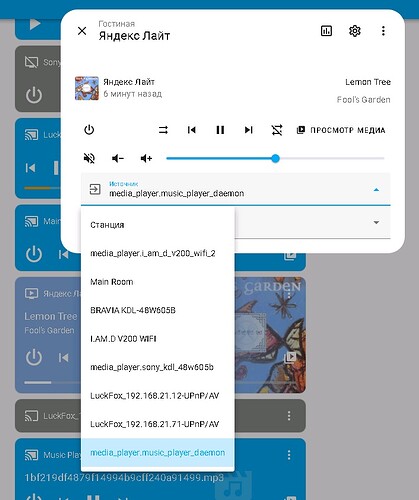Skip to next track in dialog controls
This screenshot has height=500, width=419.
249,130
